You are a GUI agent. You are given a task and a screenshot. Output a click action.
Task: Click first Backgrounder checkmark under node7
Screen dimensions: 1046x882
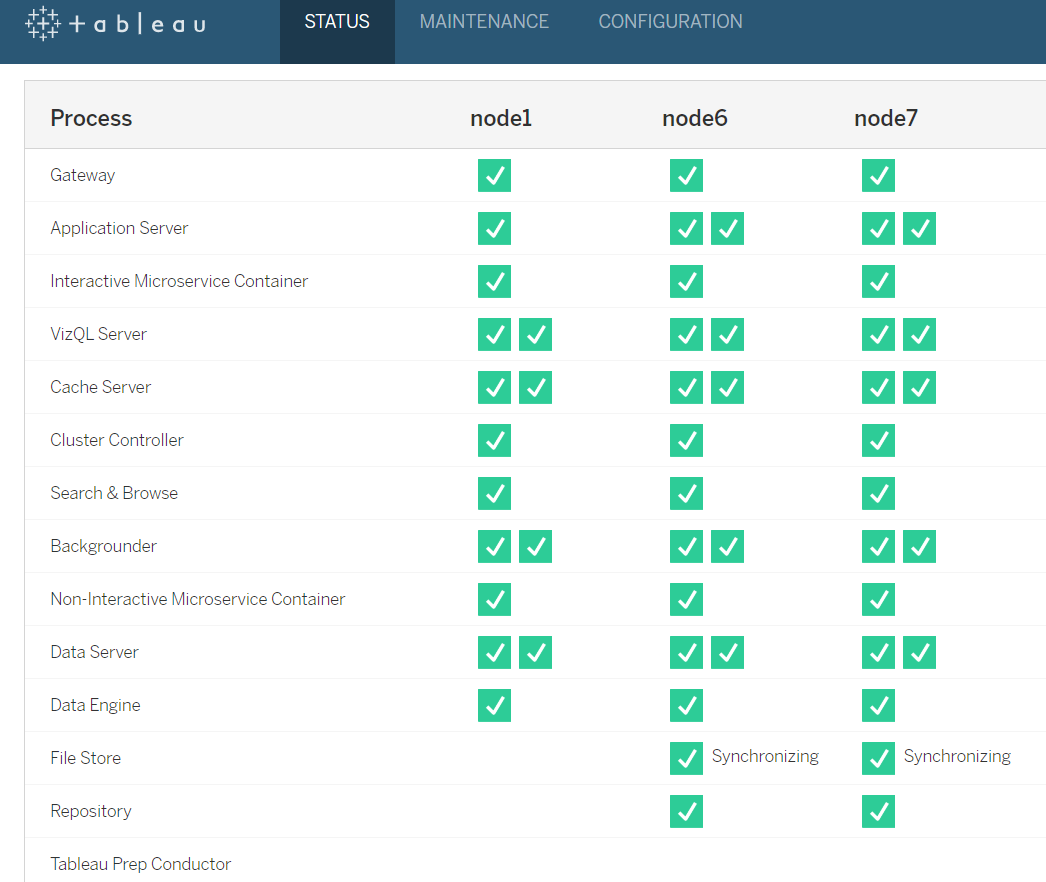[x=878, y=546]
